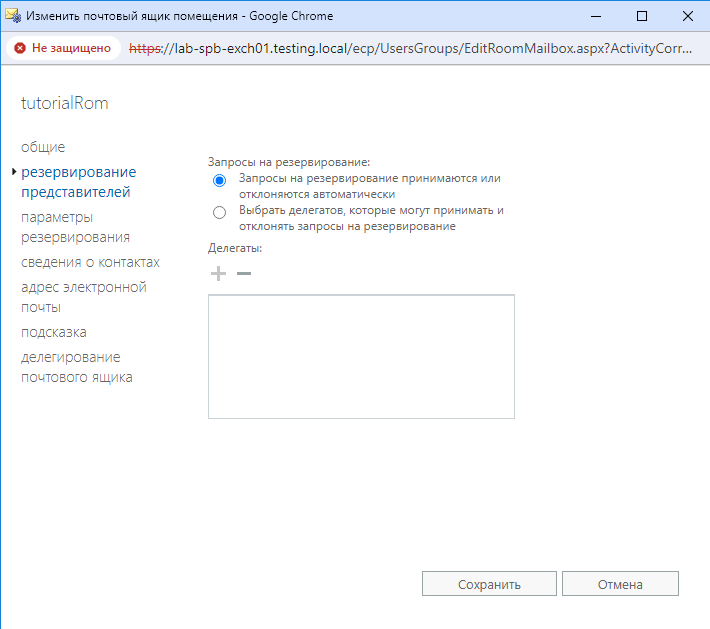Go to 'адрес электронной почты' section
The width and height of the screenshot is (710, 629).
[83, 297]
